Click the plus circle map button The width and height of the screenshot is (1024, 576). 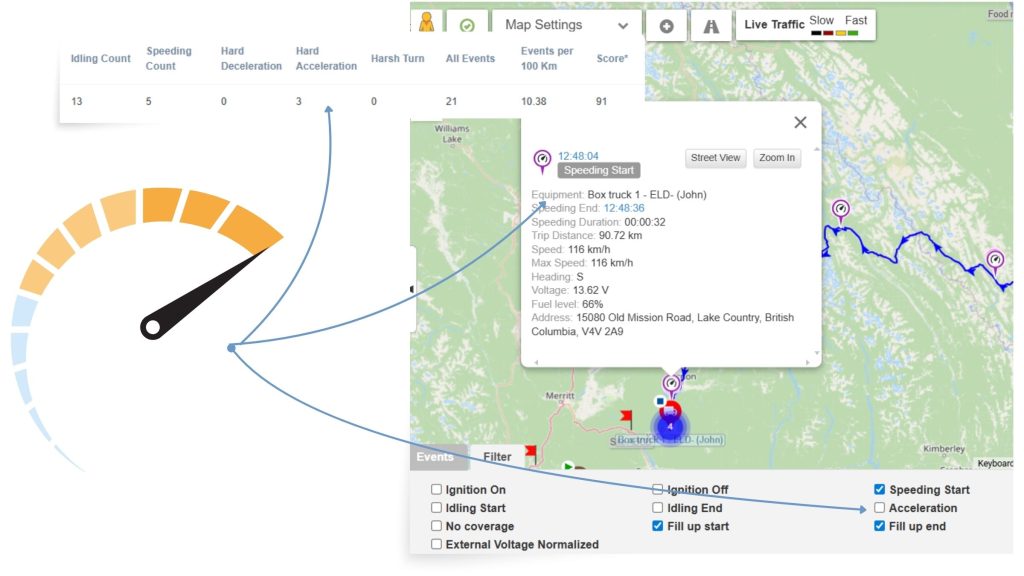[x=666, y=26]
